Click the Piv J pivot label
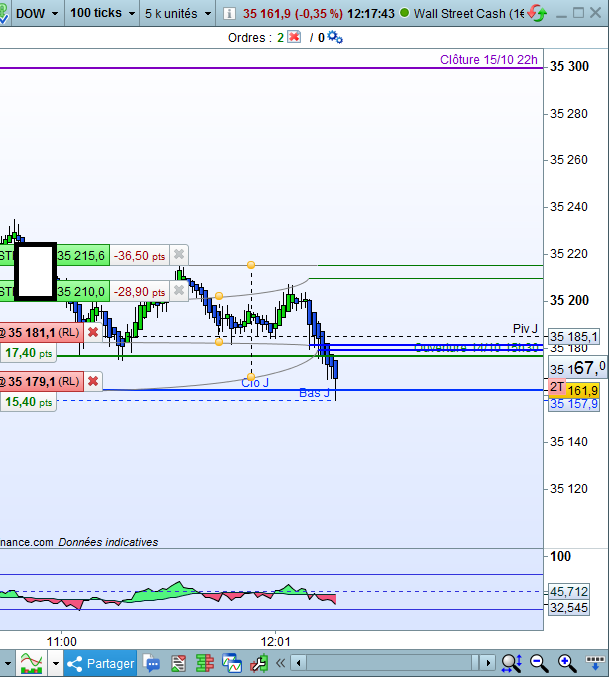The image size is (609, 677). tap(525, 329)
